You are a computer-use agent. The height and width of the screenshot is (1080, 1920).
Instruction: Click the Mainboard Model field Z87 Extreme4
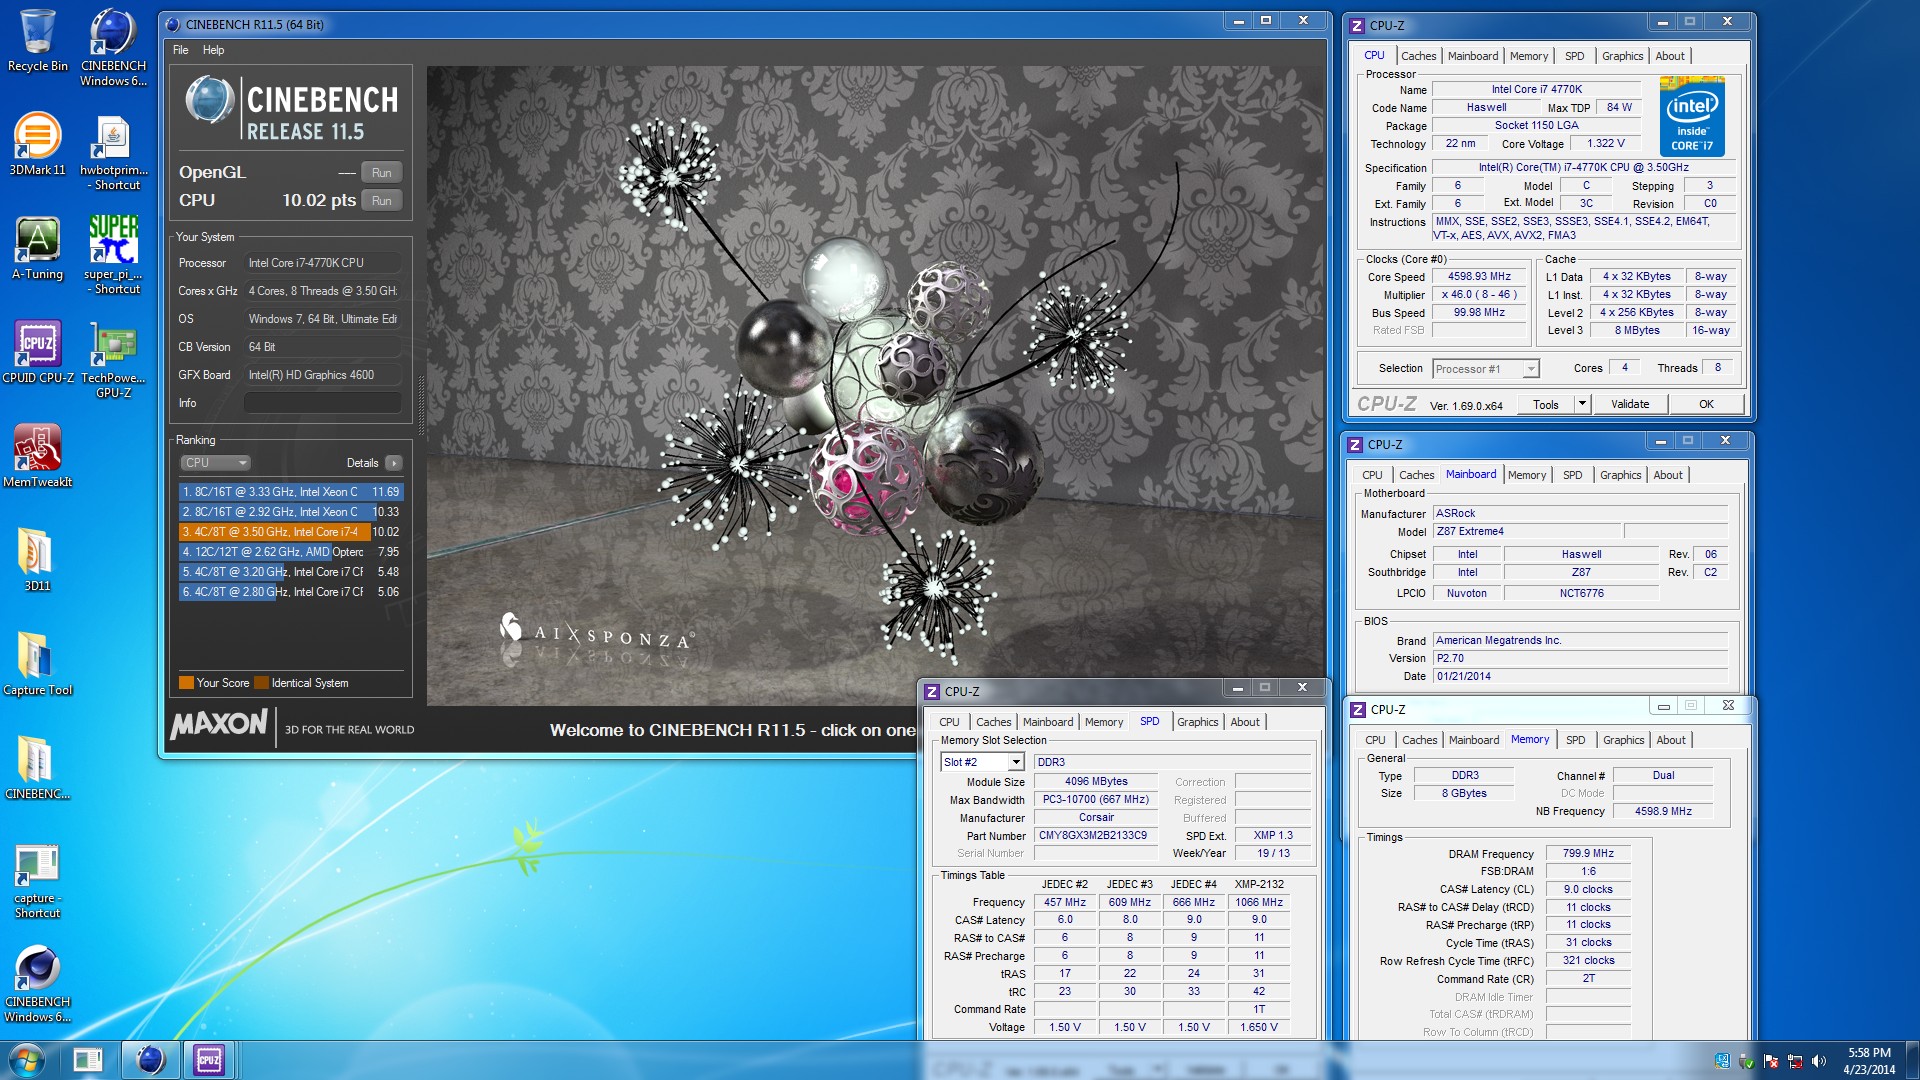click(1526, 531)
